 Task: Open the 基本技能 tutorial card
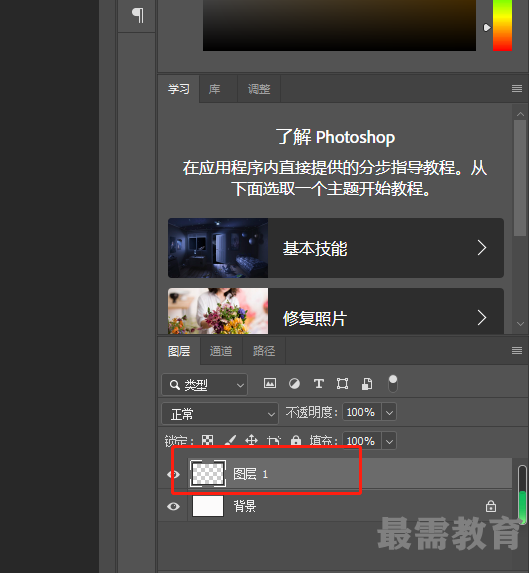coord(336,248)
